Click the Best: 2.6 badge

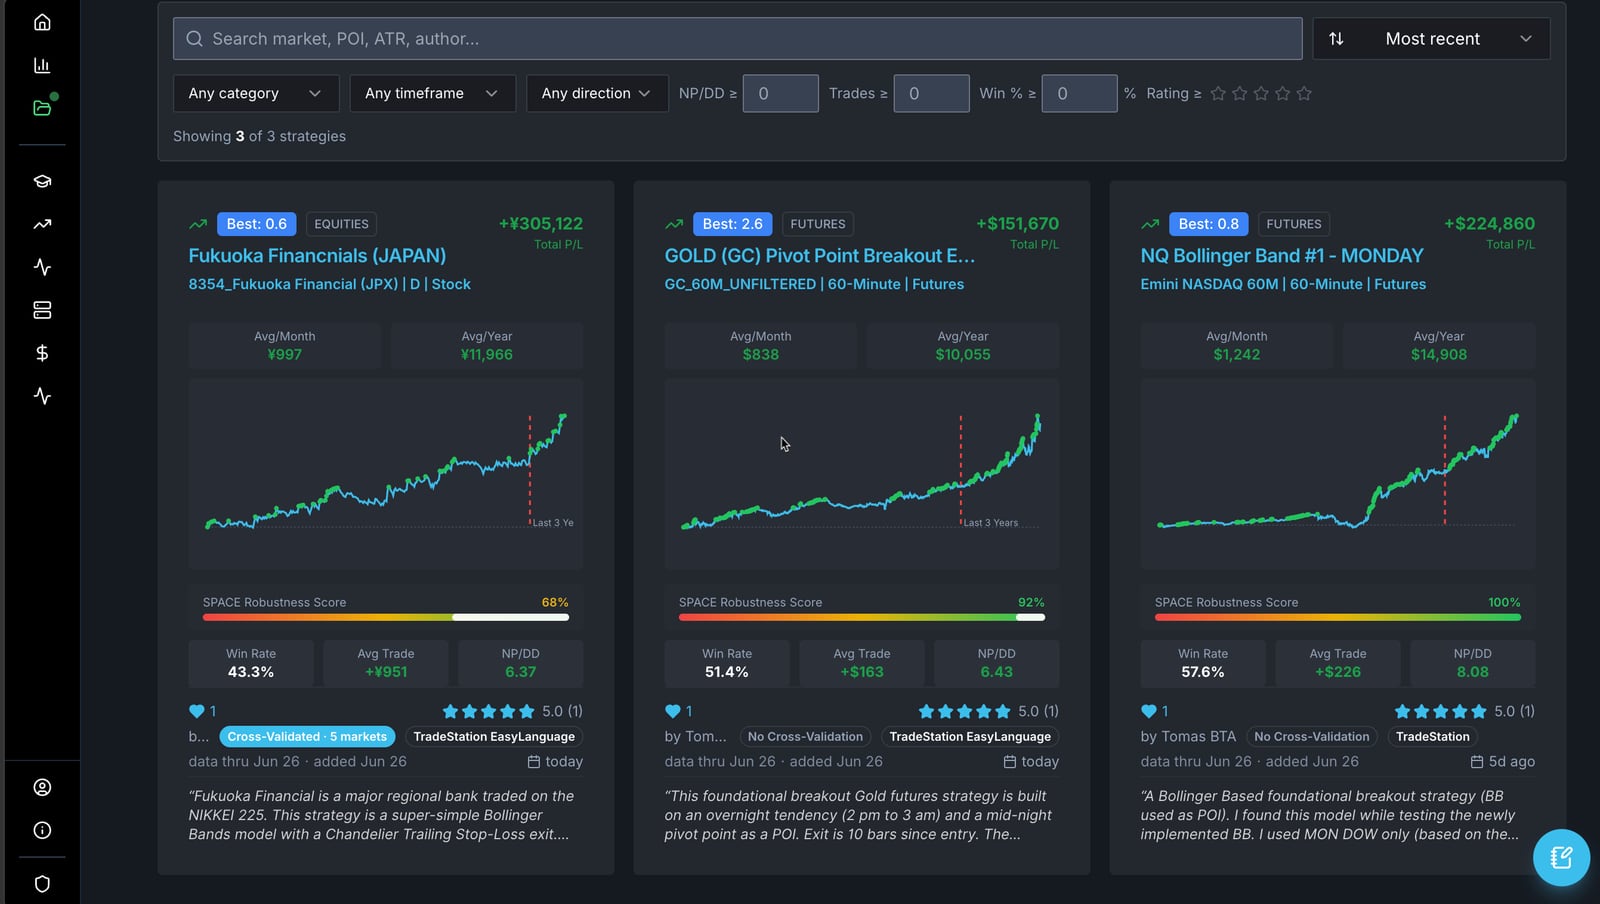tap(732, 224)
